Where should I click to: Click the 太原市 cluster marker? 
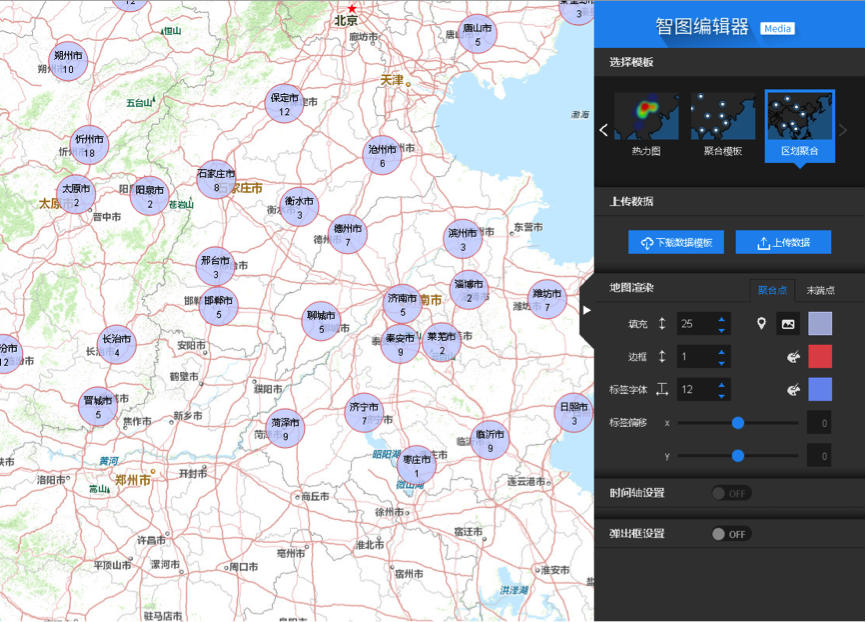coord(76,194)
